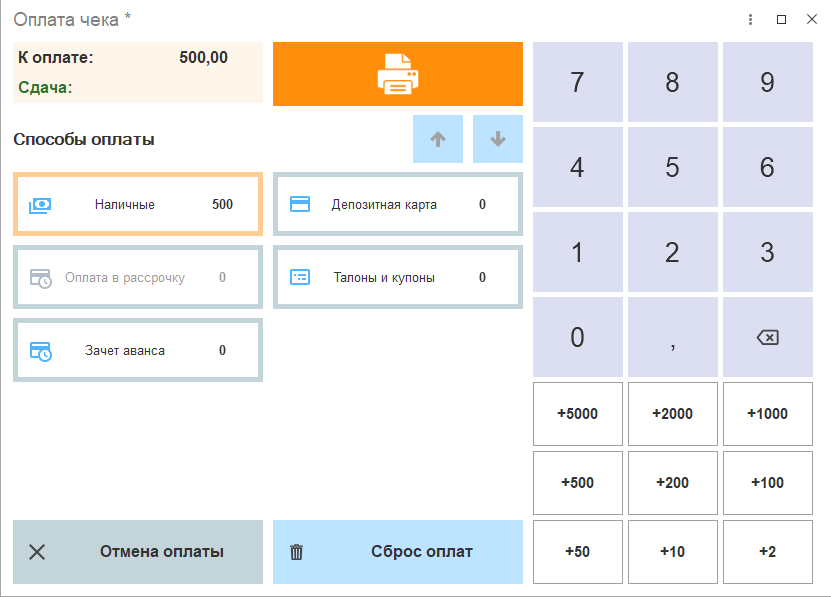This screenshot has width=831, height=597.
Task: Click the orange print receipt button
Action: point(397,74)
